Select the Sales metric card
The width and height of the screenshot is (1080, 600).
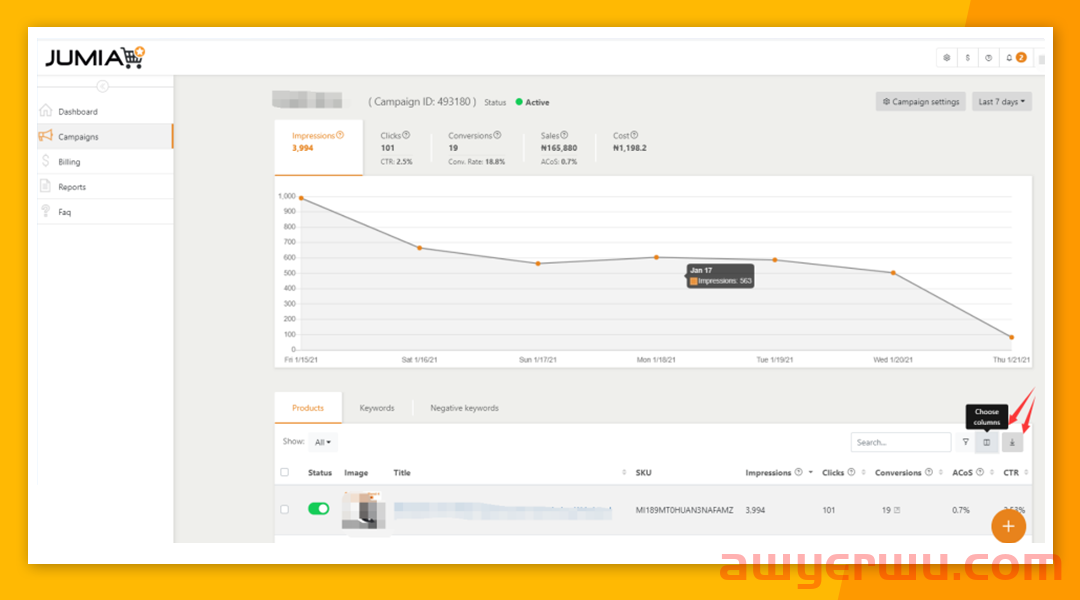(559, 147)
